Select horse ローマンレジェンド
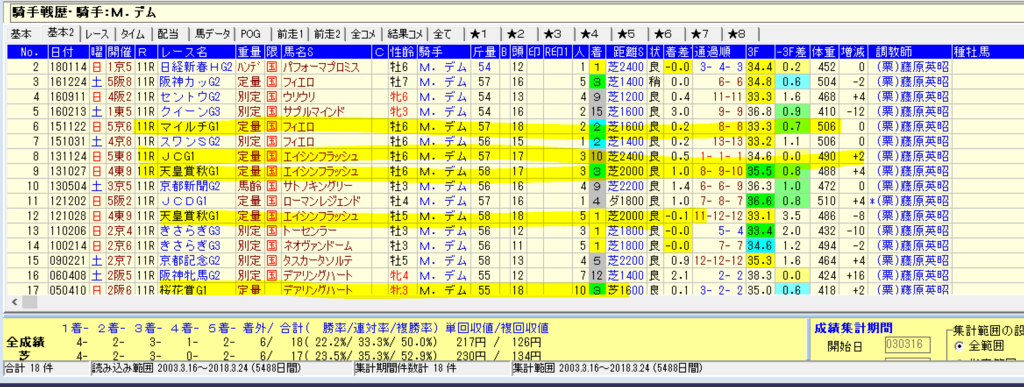This screenshot has width=1024, height=387. [322, 200]
